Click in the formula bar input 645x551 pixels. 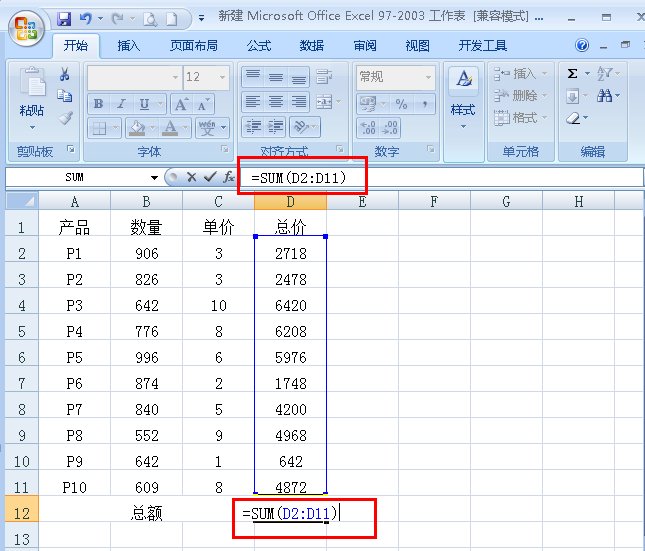(440, 178)
